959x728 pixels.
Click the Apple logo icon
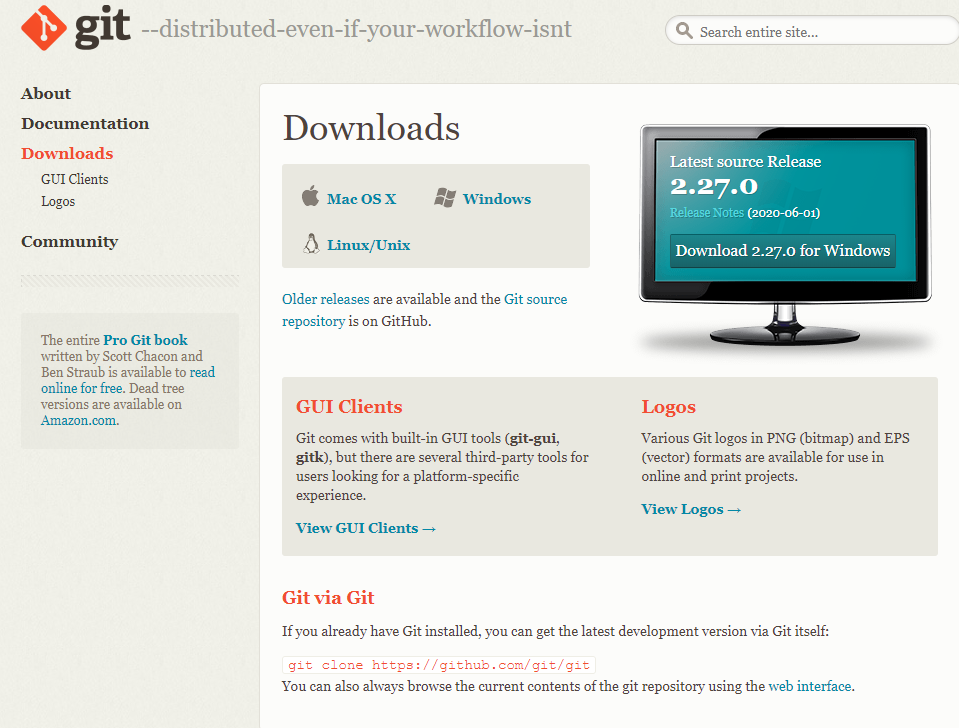click(x=310, y=196)
